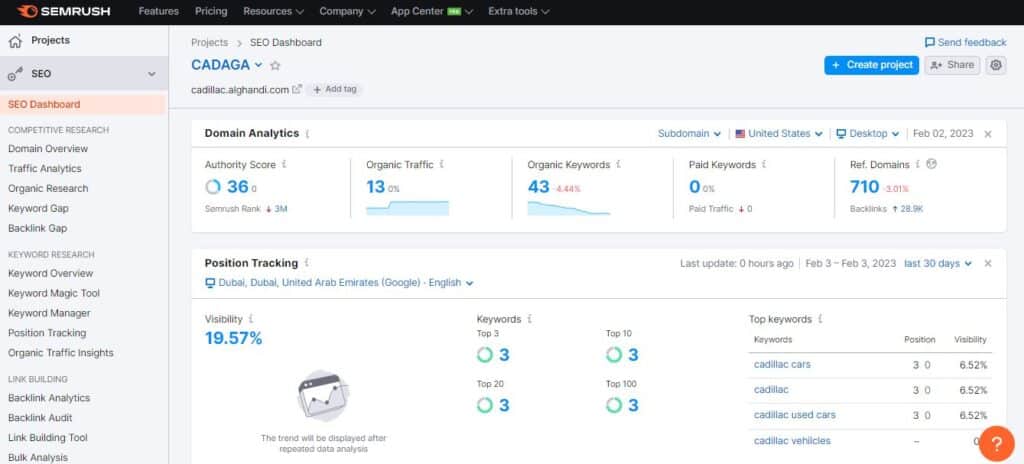Change the last 30 days range

tap(938, 263)
